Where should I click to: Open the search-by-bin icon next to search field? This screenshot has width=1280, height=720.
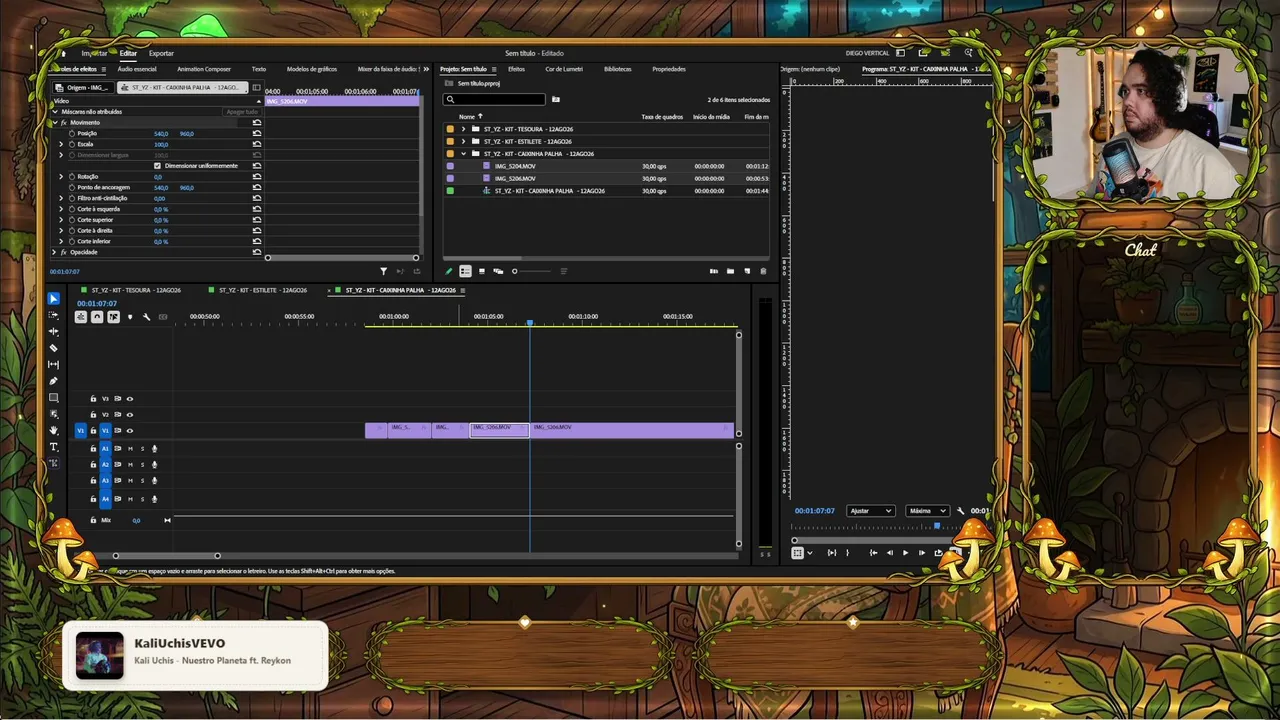click(556, 99)
